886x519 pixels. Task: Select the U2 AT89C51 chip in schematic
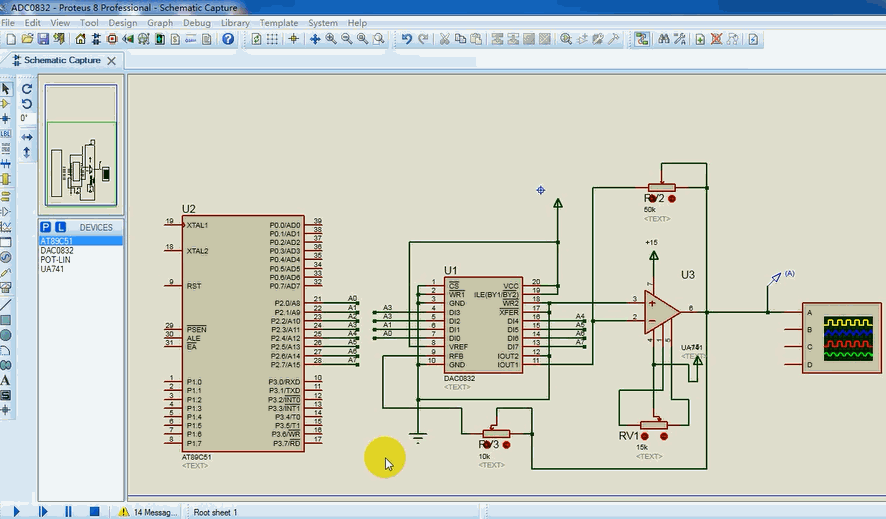coord(243,333)
